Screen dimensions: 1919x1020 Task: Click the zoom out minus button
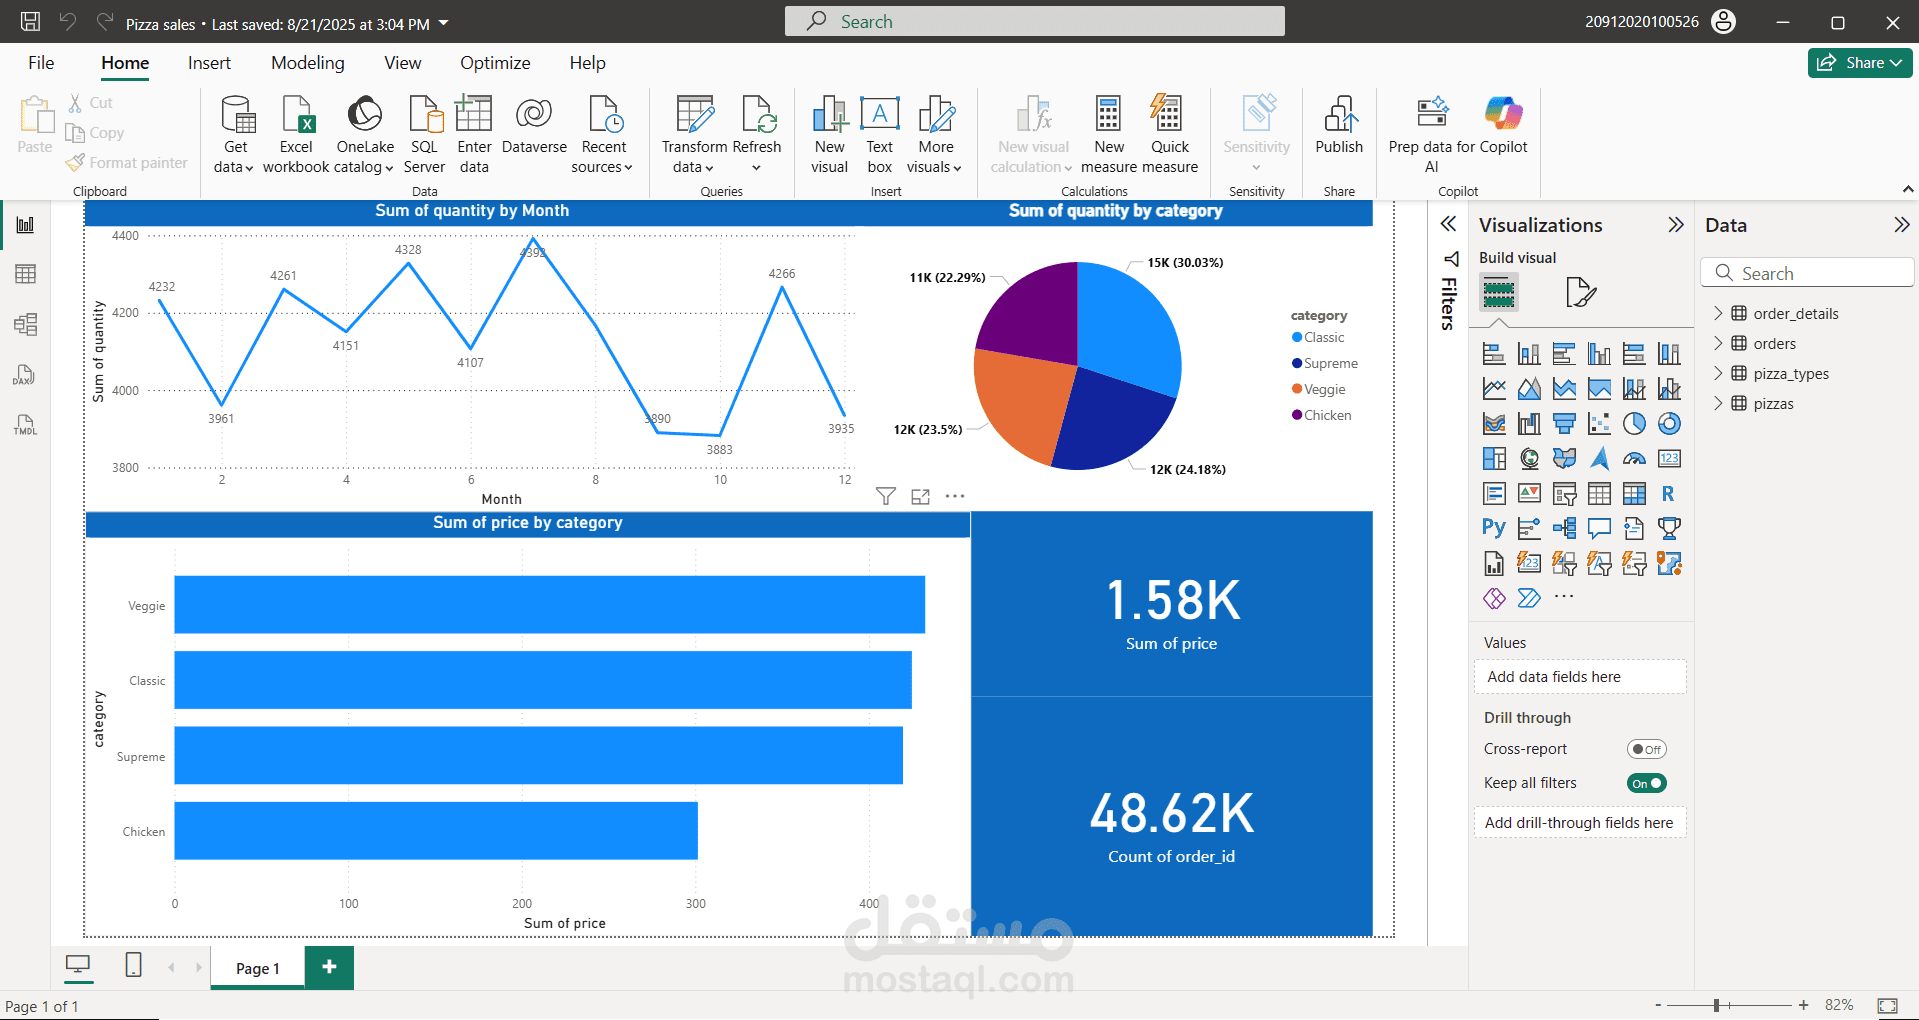coord(1658,1005)
